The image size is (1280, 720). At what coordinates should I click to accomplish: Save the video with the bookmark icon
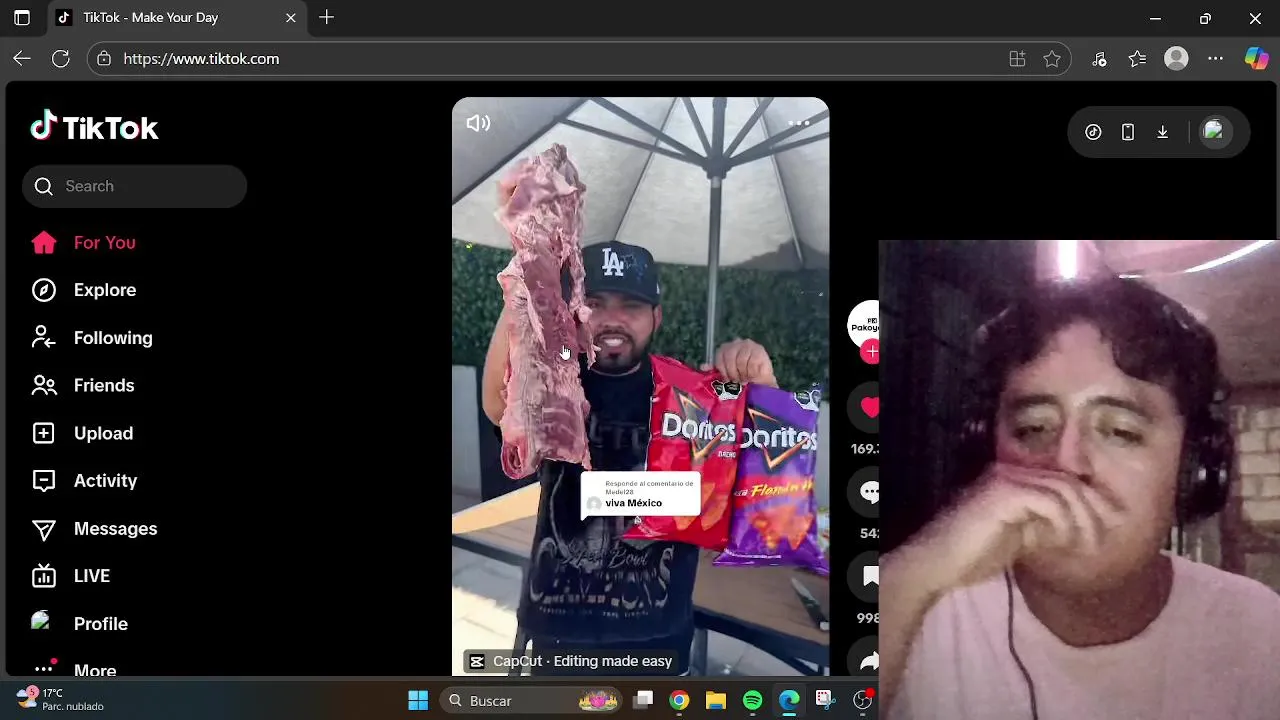coord(868,576)
